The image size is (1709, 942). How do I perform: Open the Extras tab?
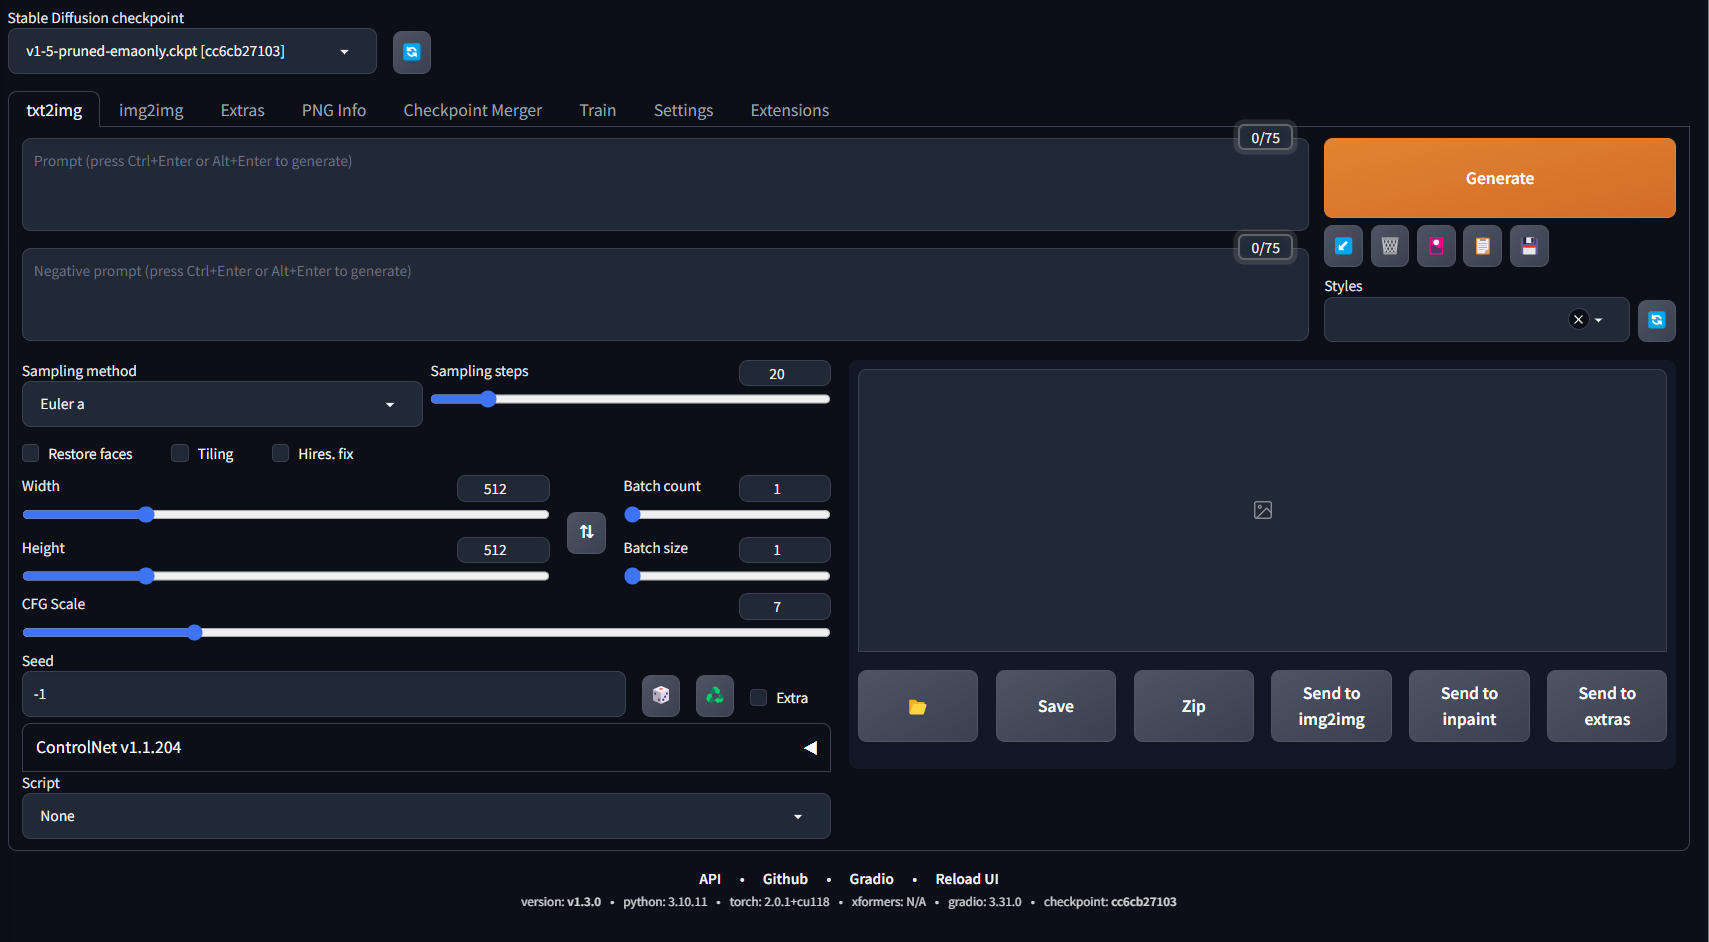[243, 110]
